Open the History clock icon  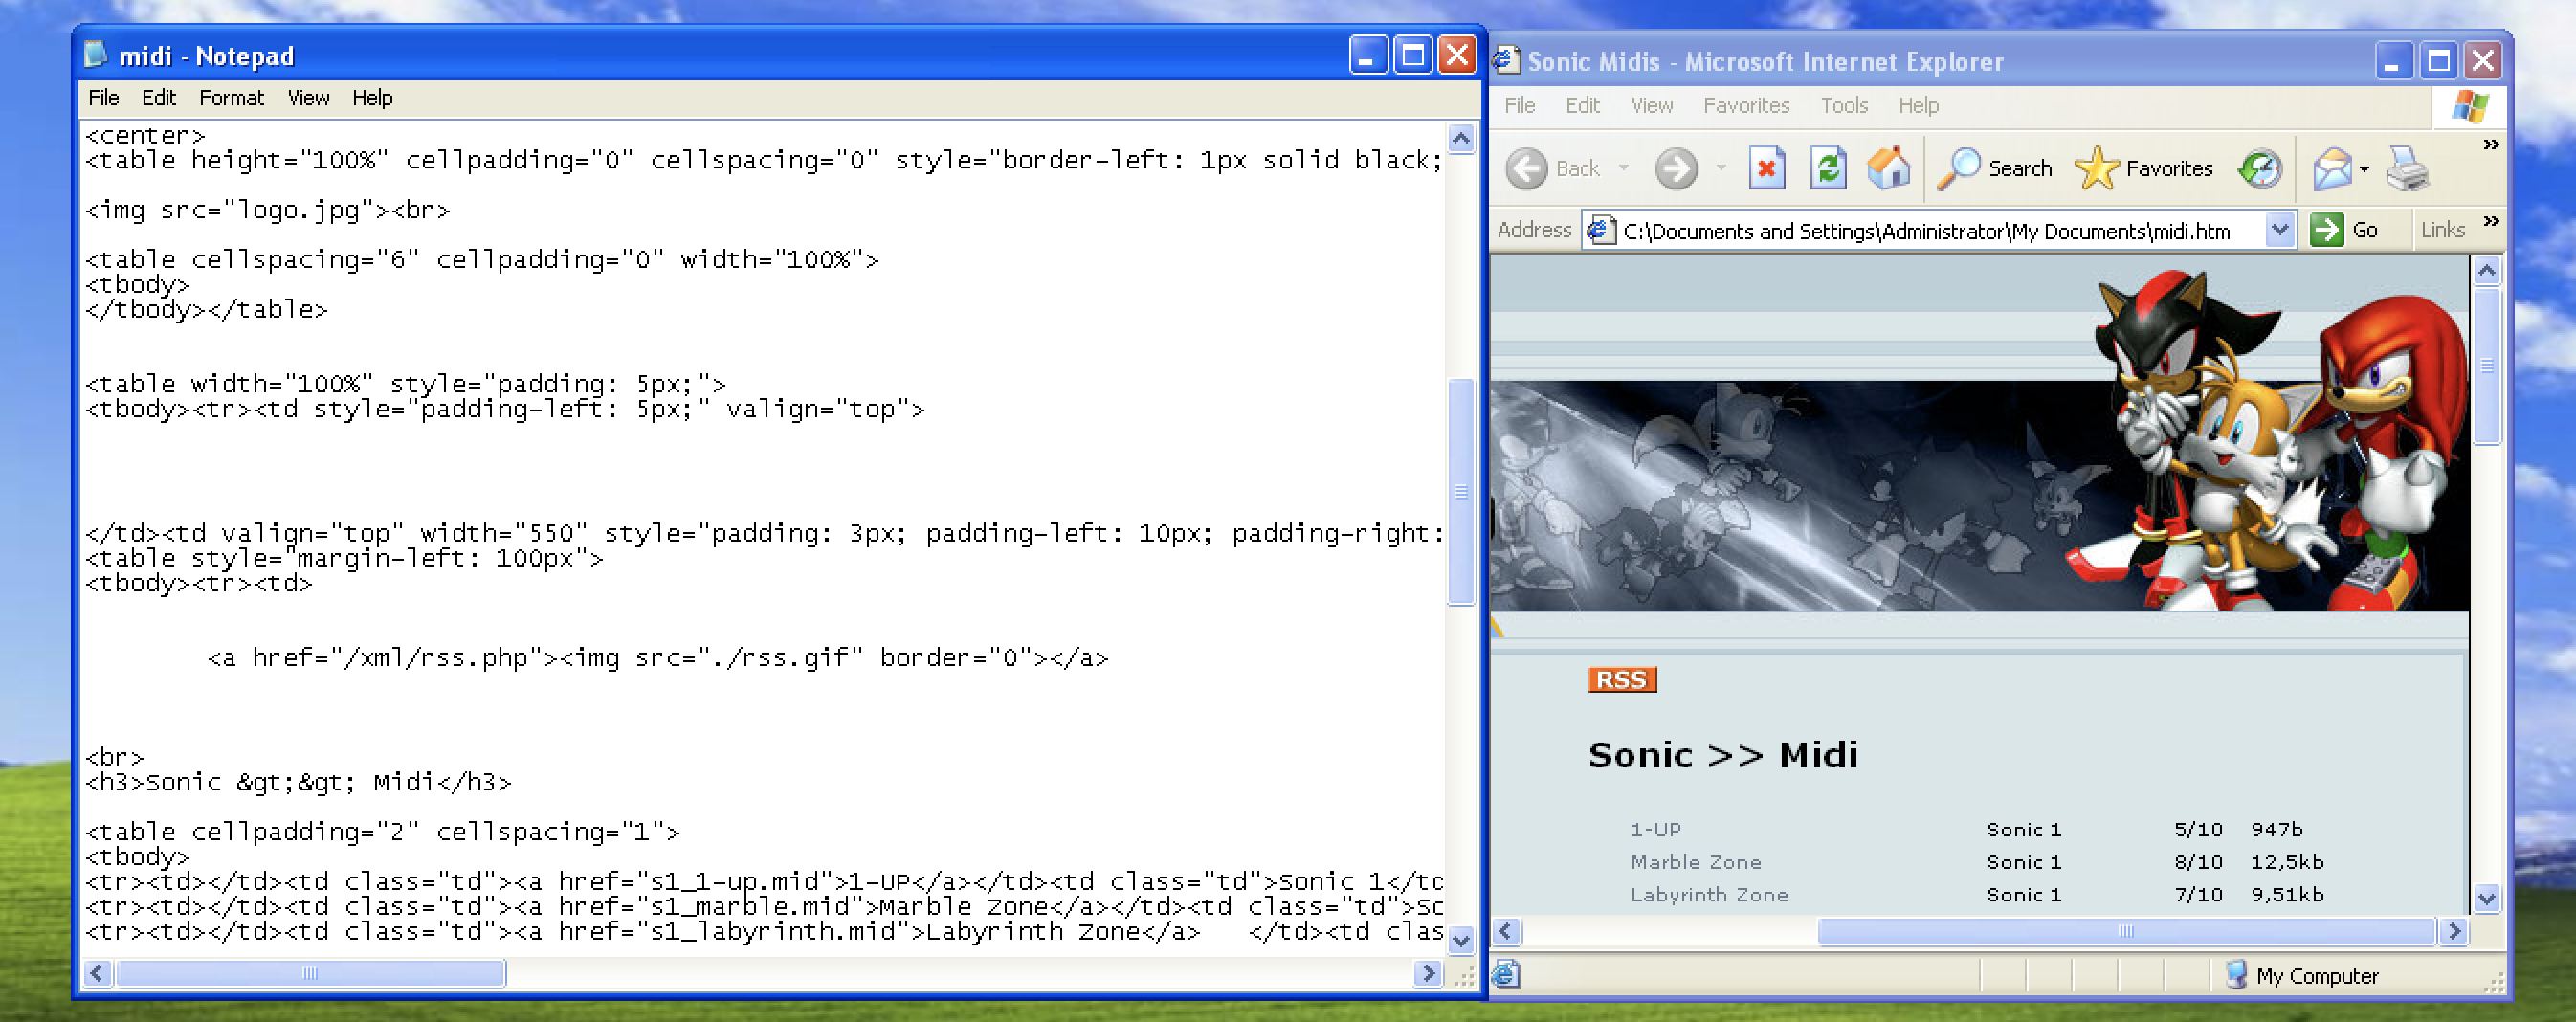(x=2260, y=168)
